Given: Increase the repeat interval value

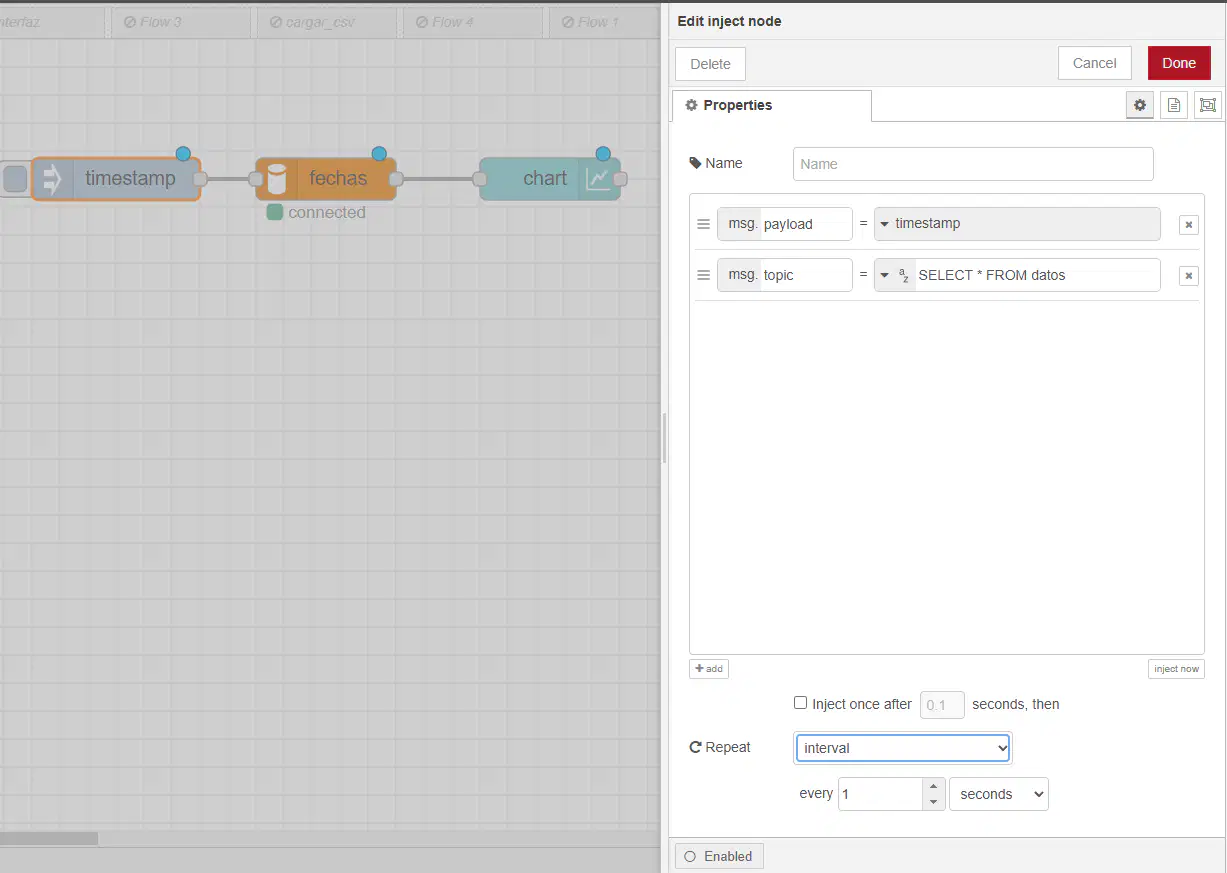Looking at the screenshot, I should [x=934, y=787].
